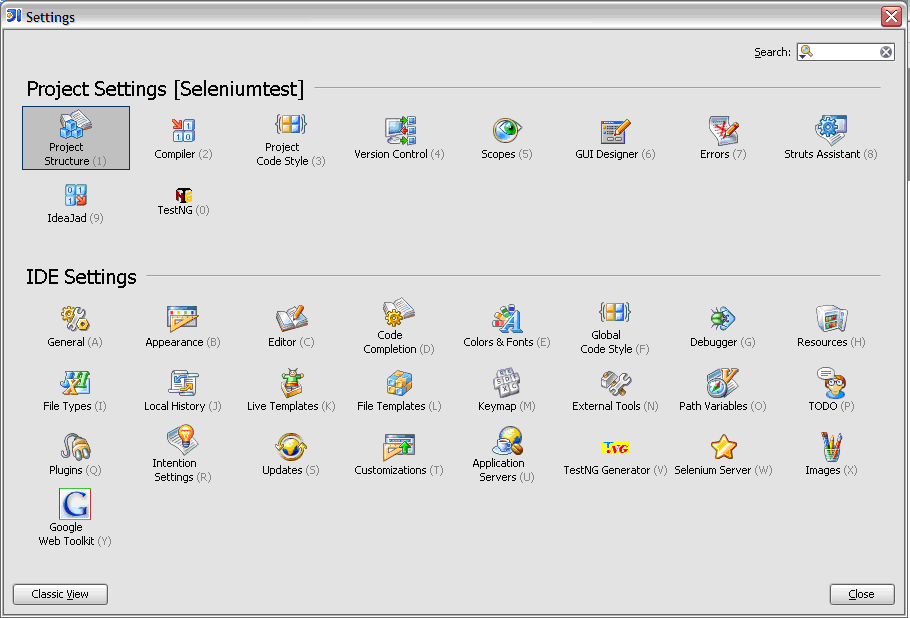Open File Types settings
Image resolution: width=910 pixels, height=618 pixels.
75,391
